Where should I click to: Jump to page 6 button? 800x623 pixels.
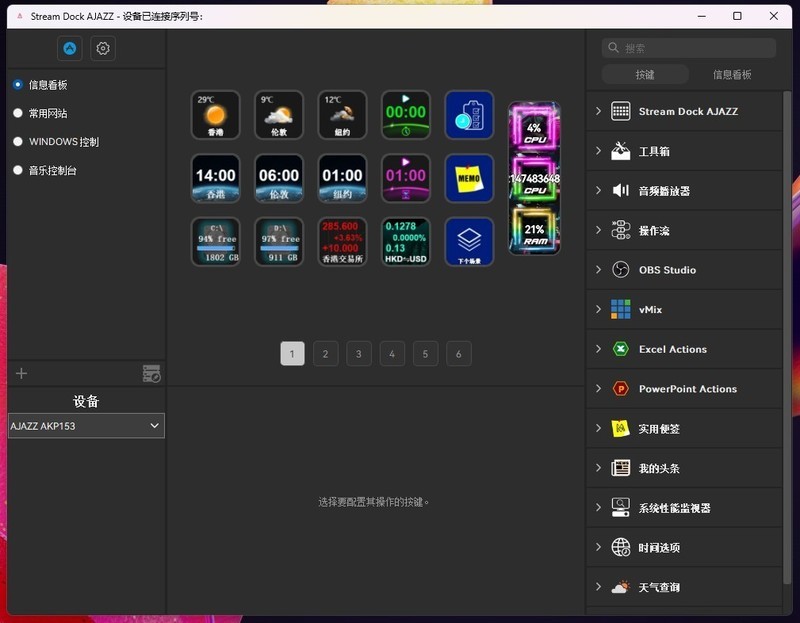[458, 354]
